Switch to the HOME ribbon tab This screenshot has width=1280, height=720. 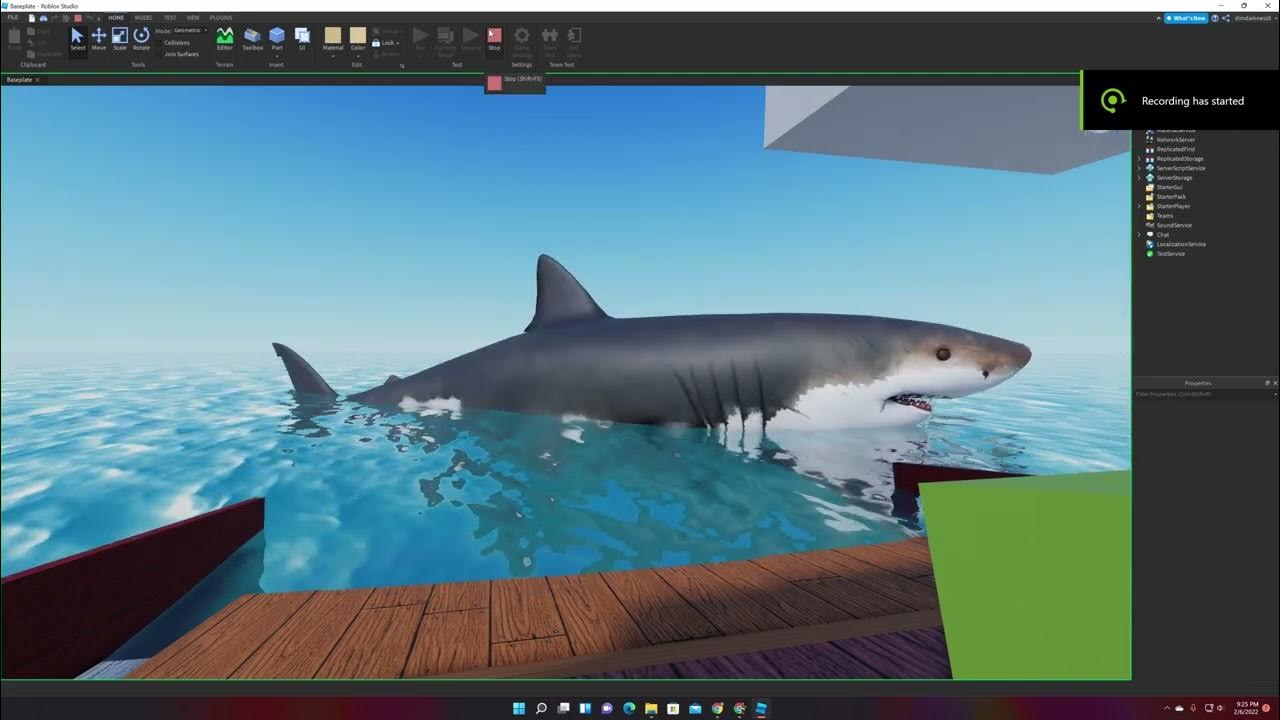click(x=116, y=18)
